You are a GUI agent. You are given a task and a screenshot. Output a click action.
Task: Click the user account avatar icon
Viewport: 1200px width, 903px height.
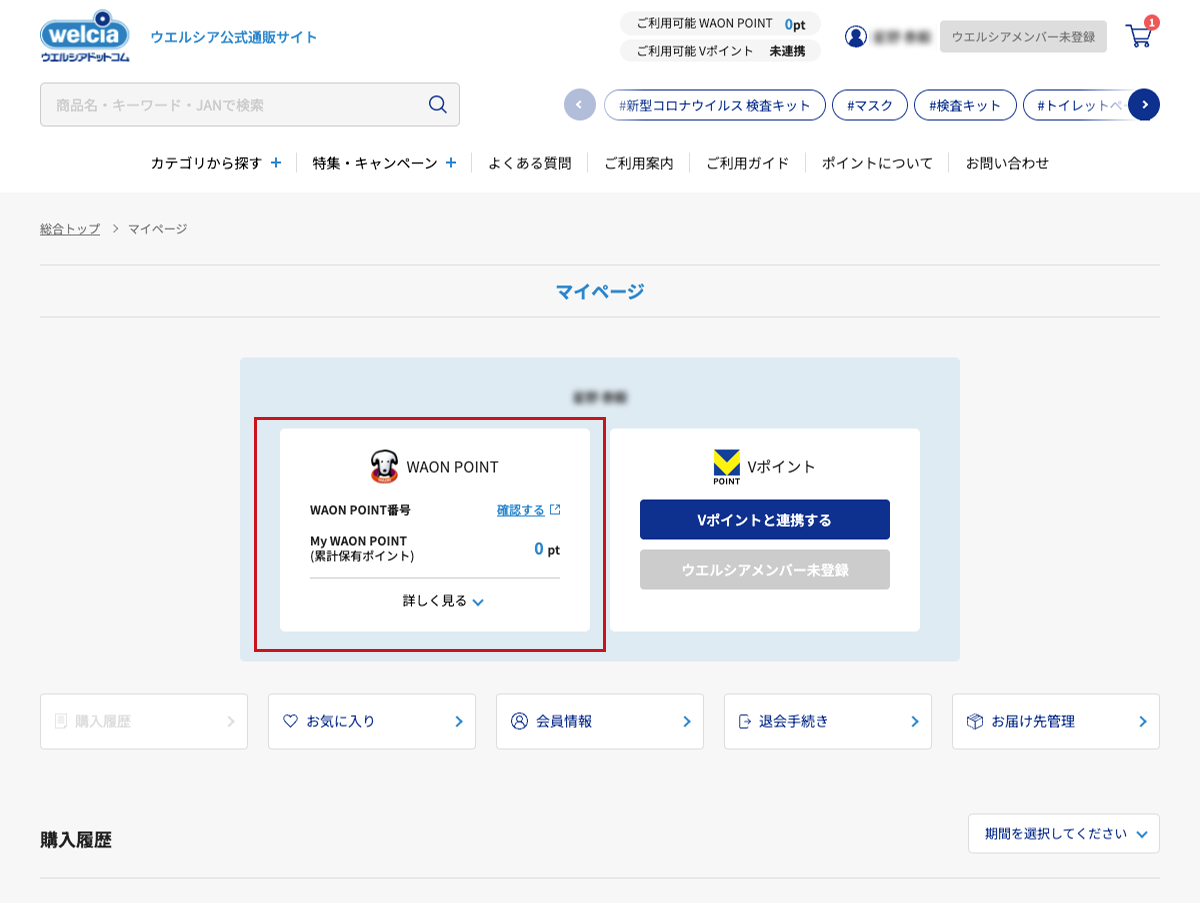coord(856,36)
